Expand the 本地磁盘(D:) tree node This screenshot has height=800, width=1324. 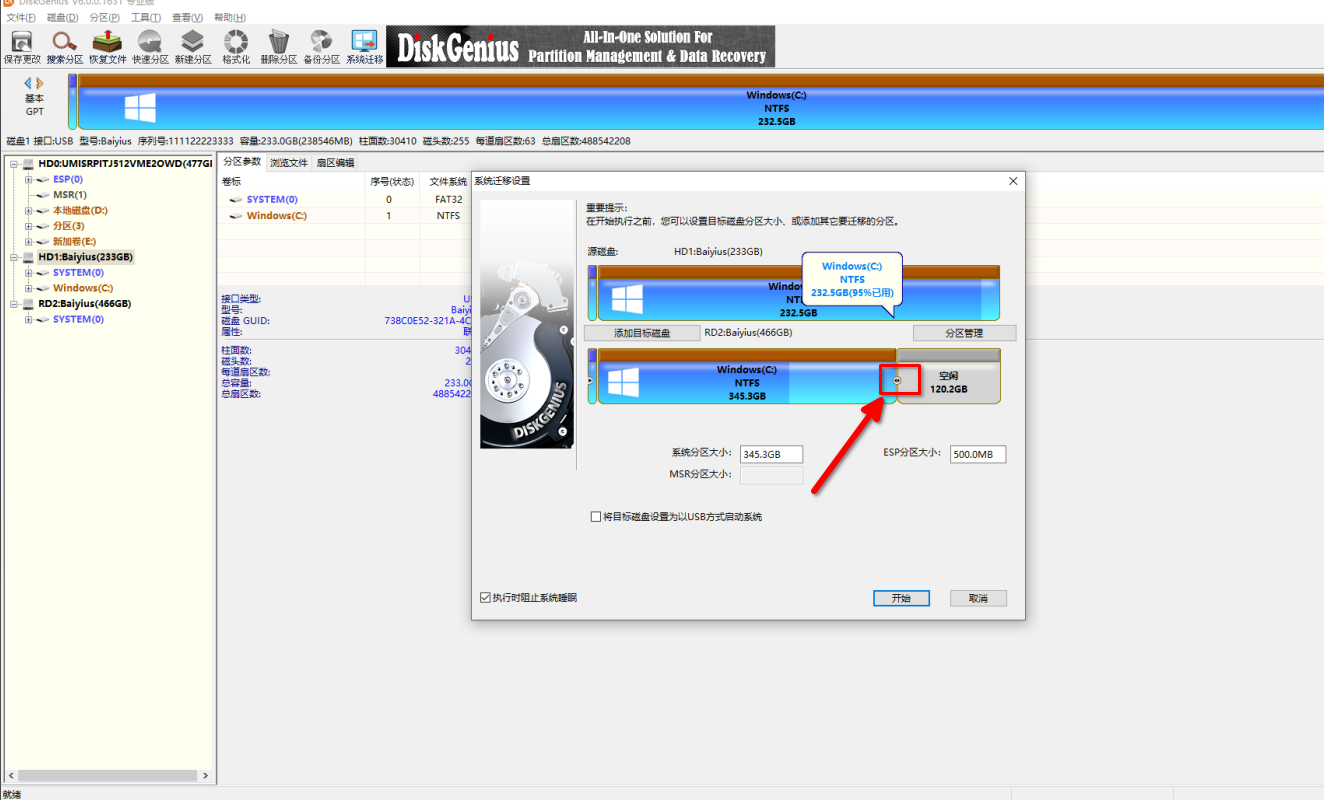pyautogui.click(x=29, y=211)
